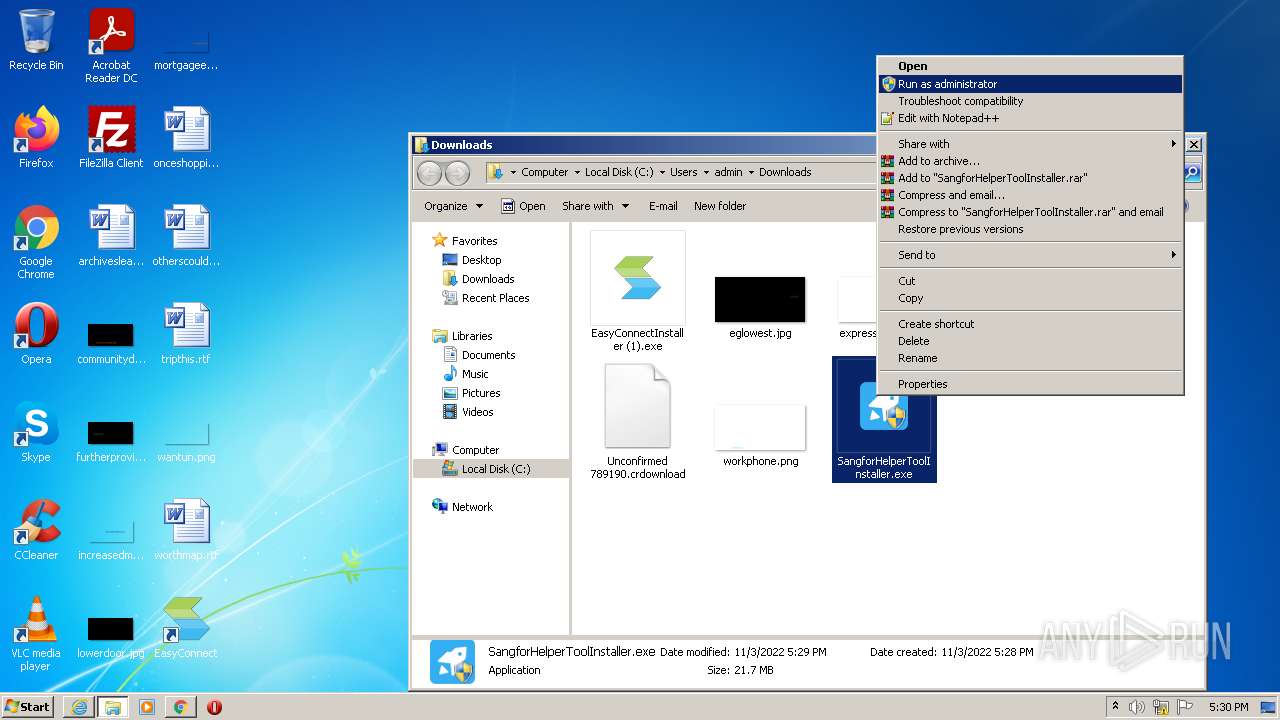Choose Add to archive...
Screen dimensions: 1280x720
pyautogui.click(x=1030, y=161)
